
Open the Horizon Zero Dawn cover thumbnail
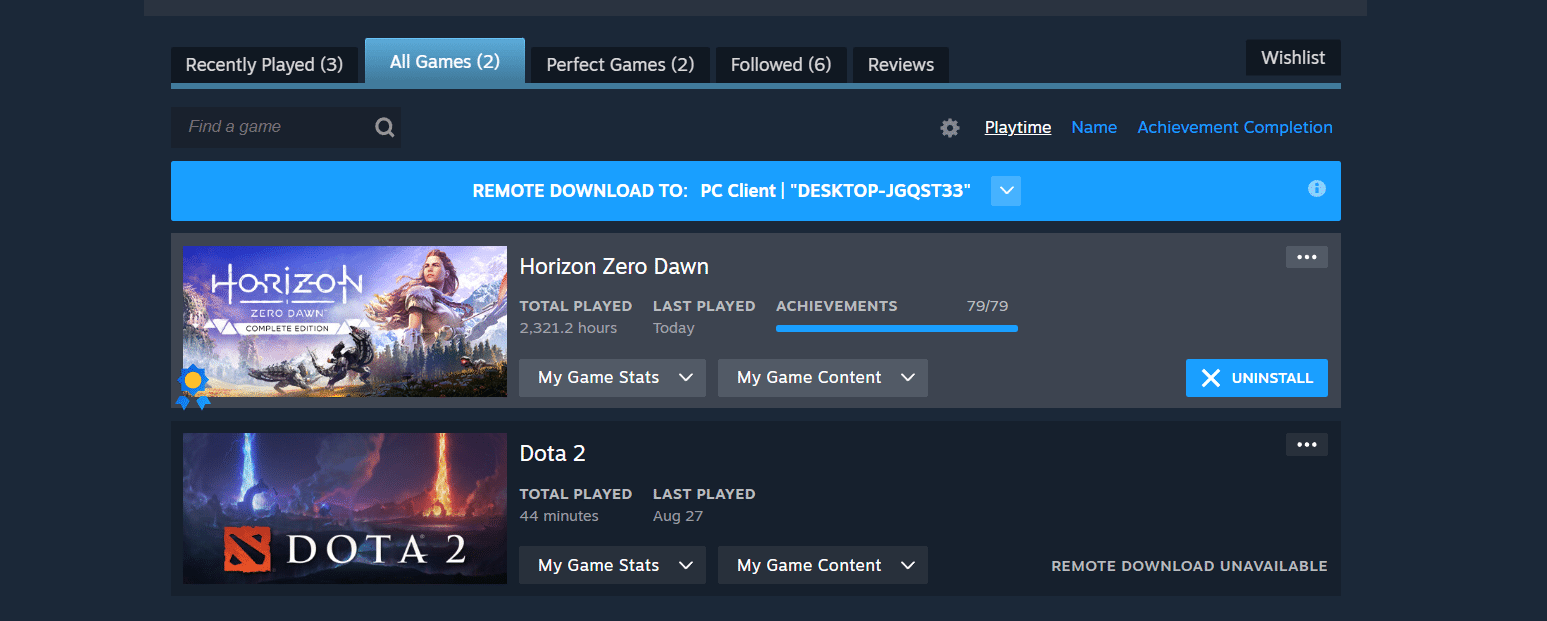pyautogui.click(x=345, y=322)
